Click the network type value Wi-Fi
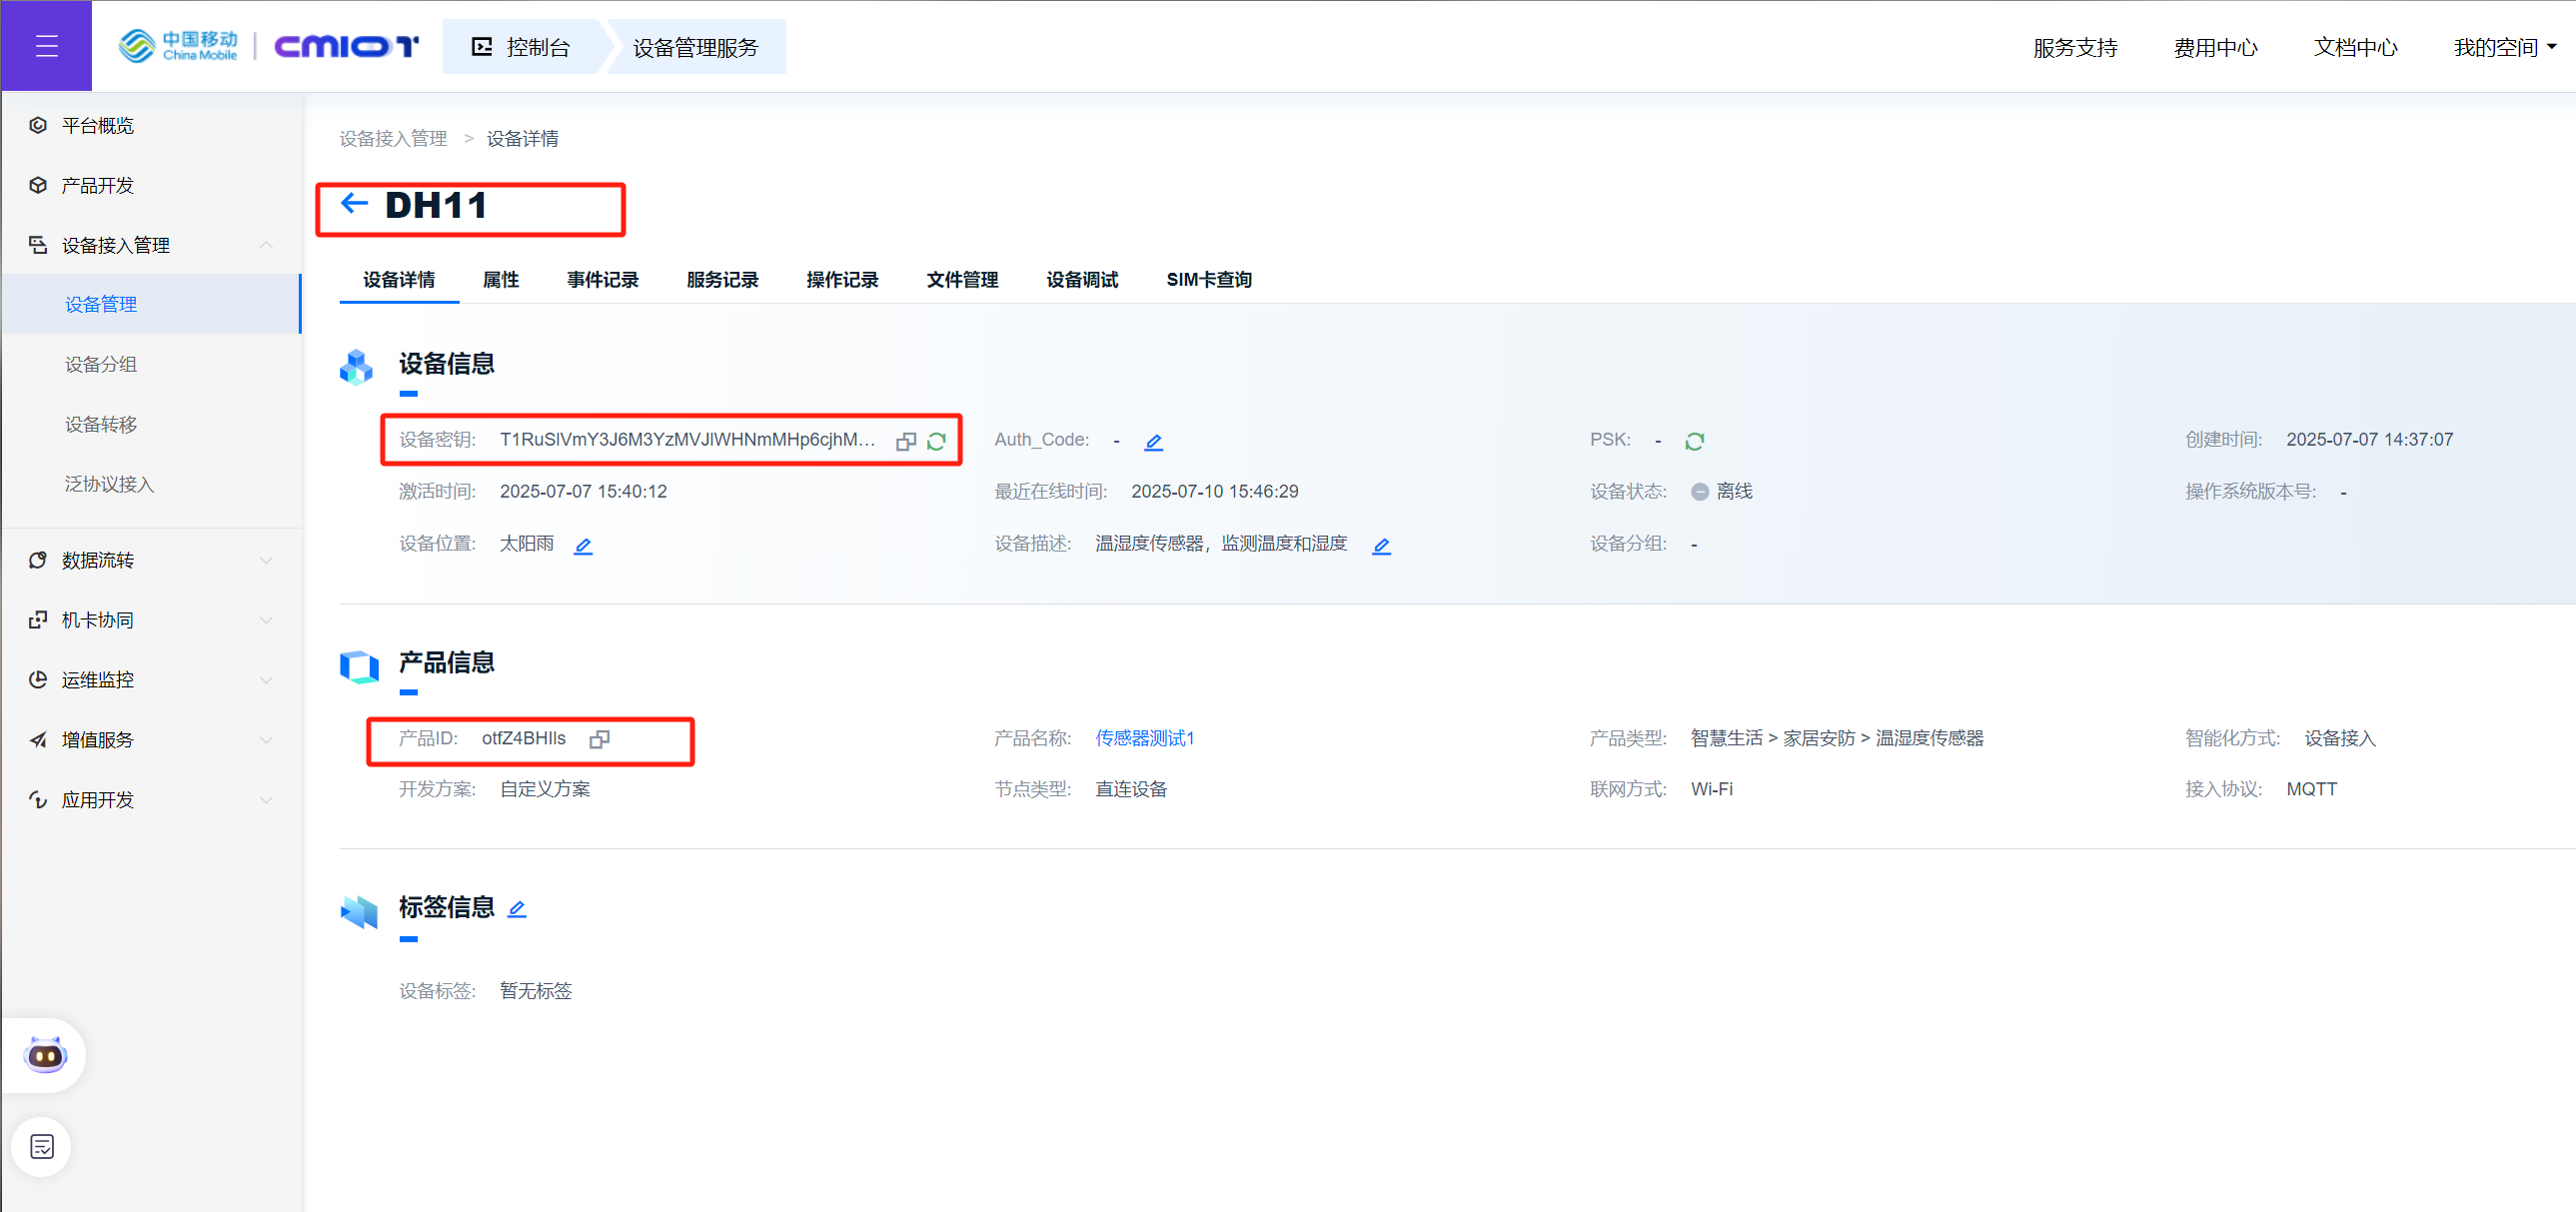Screen dimensions: 2576x1212 click(x=1712, y=790)
